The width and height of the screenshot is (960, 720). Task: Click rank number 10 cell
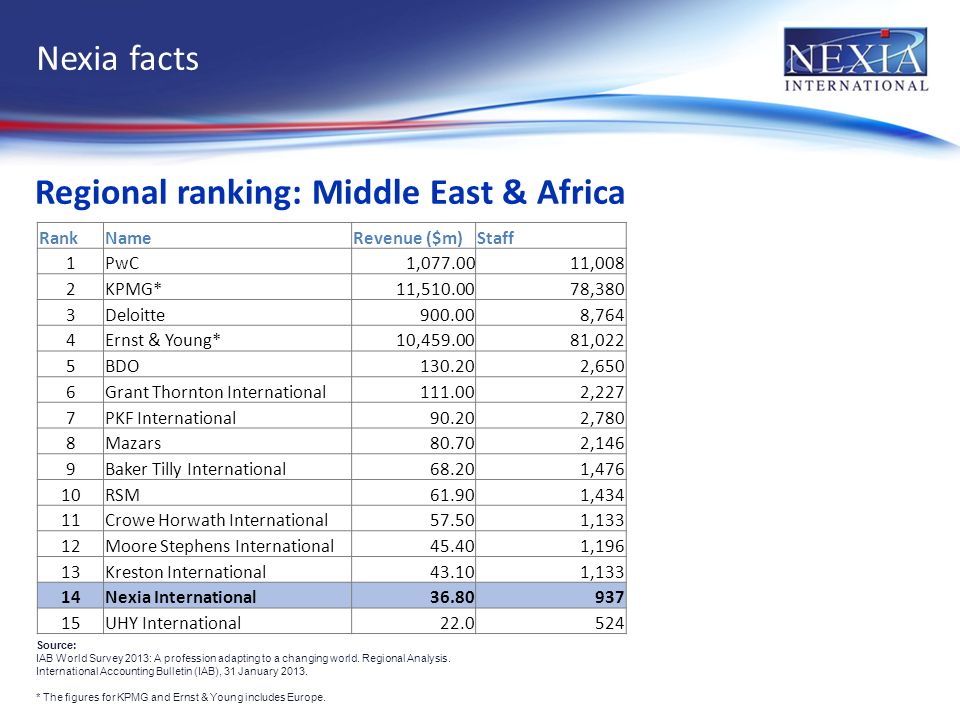point(70,493)
